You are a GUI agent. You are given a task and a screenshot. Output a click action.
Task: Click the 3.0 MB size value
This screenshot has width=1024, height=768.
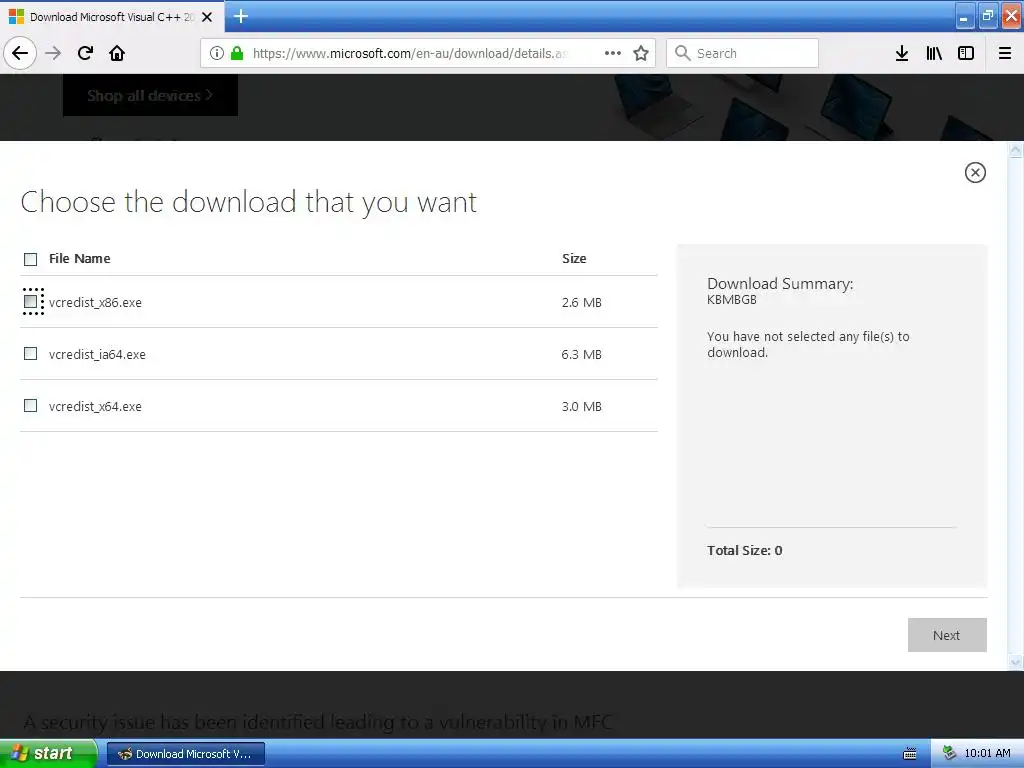[581, 406]
